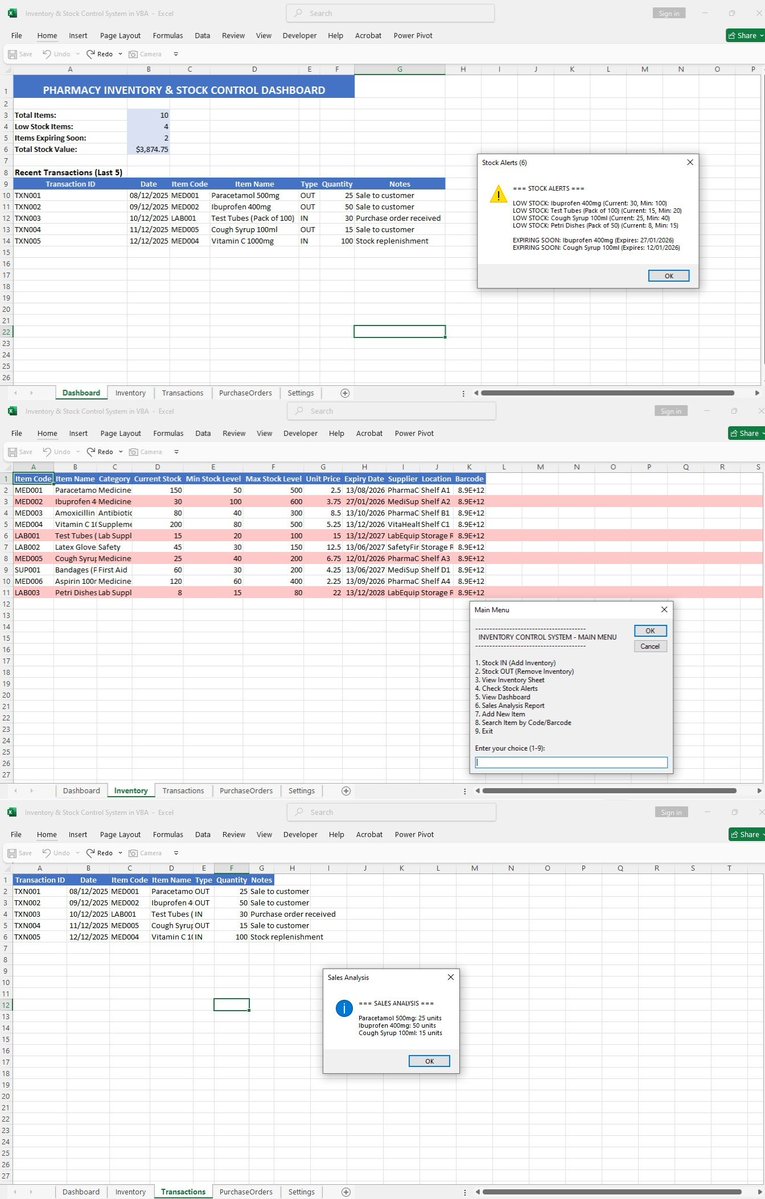Click Excel logo icon in Inventory window title bar
Image resolution: width=765 pixels, height=1199 pixels.
[x=12, y=411]
